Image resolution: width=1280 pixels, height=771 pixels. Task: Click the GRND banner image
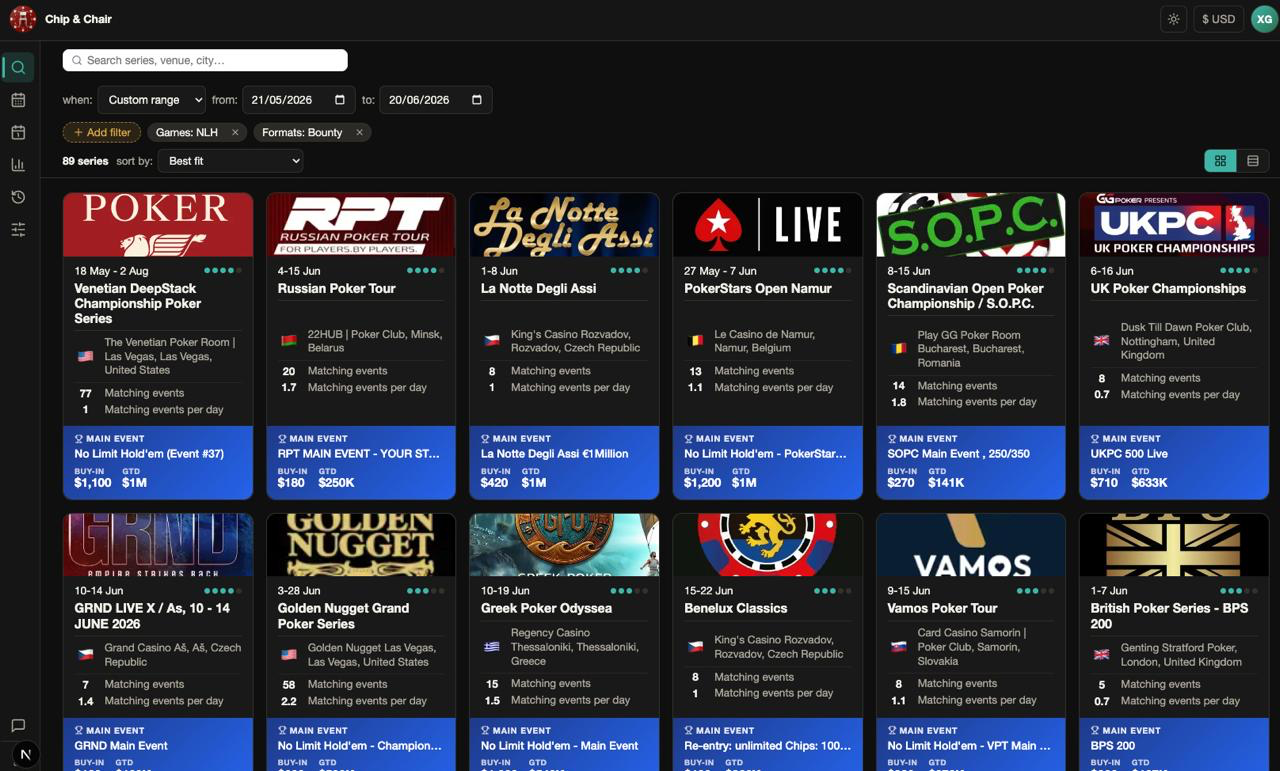158,545
